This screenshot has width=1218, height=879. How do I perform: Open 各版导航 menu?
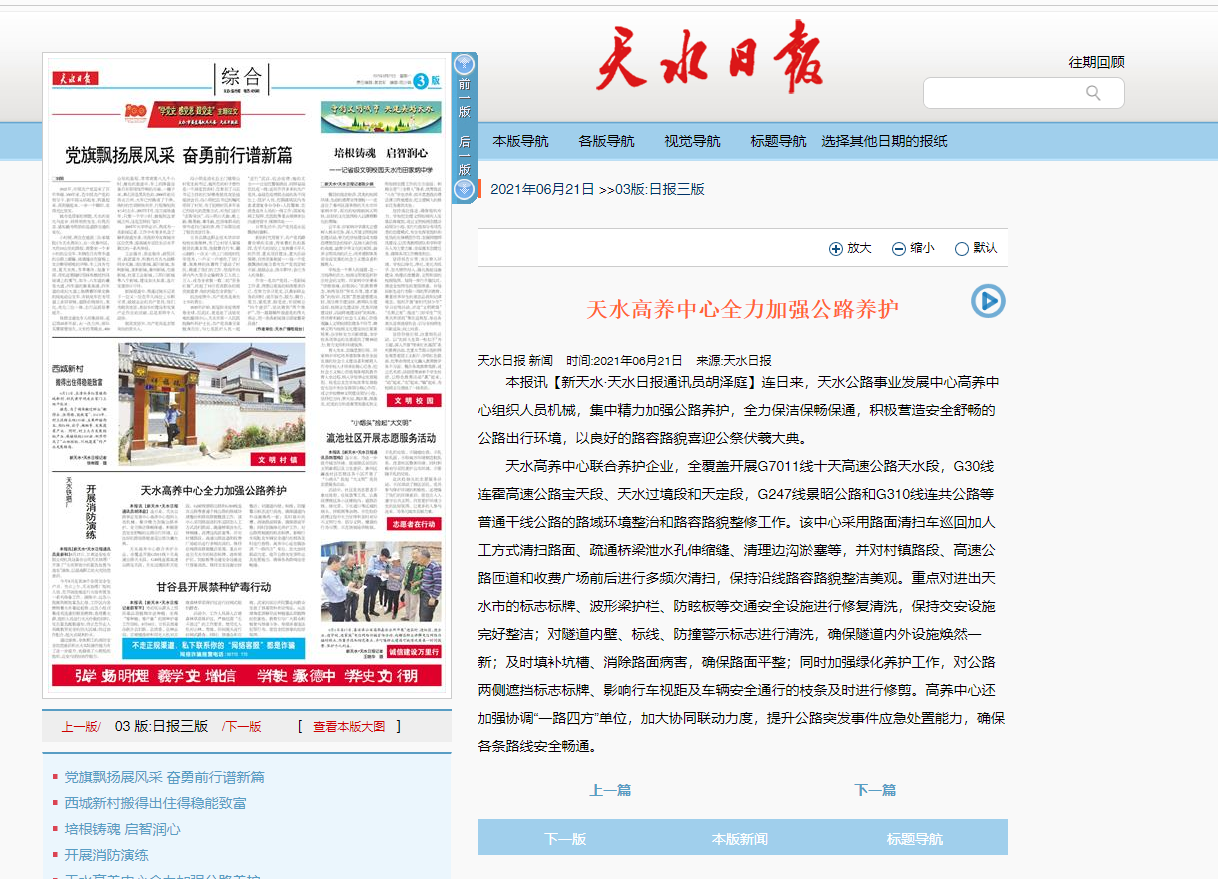pyautogui.click(x=606, y=141)
